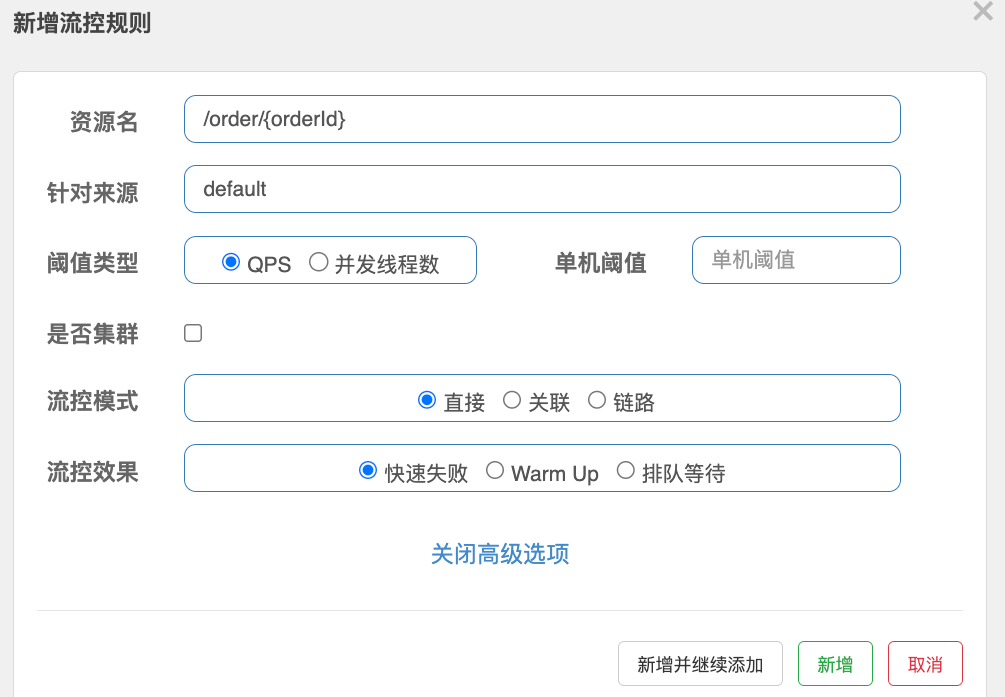The height and width of the screenshot is (697, 1005).
Task: Click the 资源名 label
Action: tap(104, 122)
